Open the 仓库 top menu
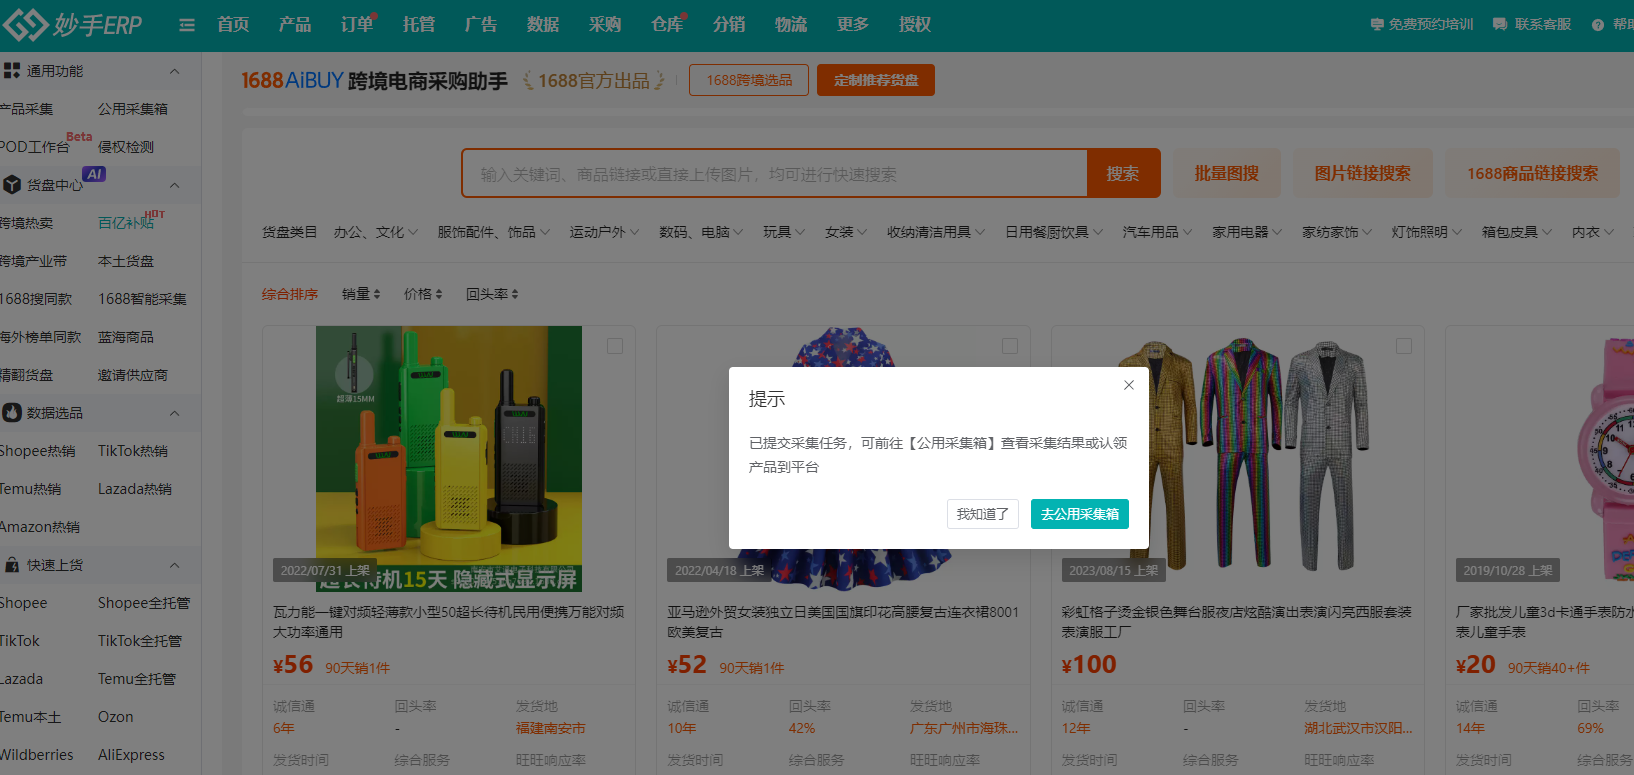This screenshot has width=1634, height=775. pos(667,25)
